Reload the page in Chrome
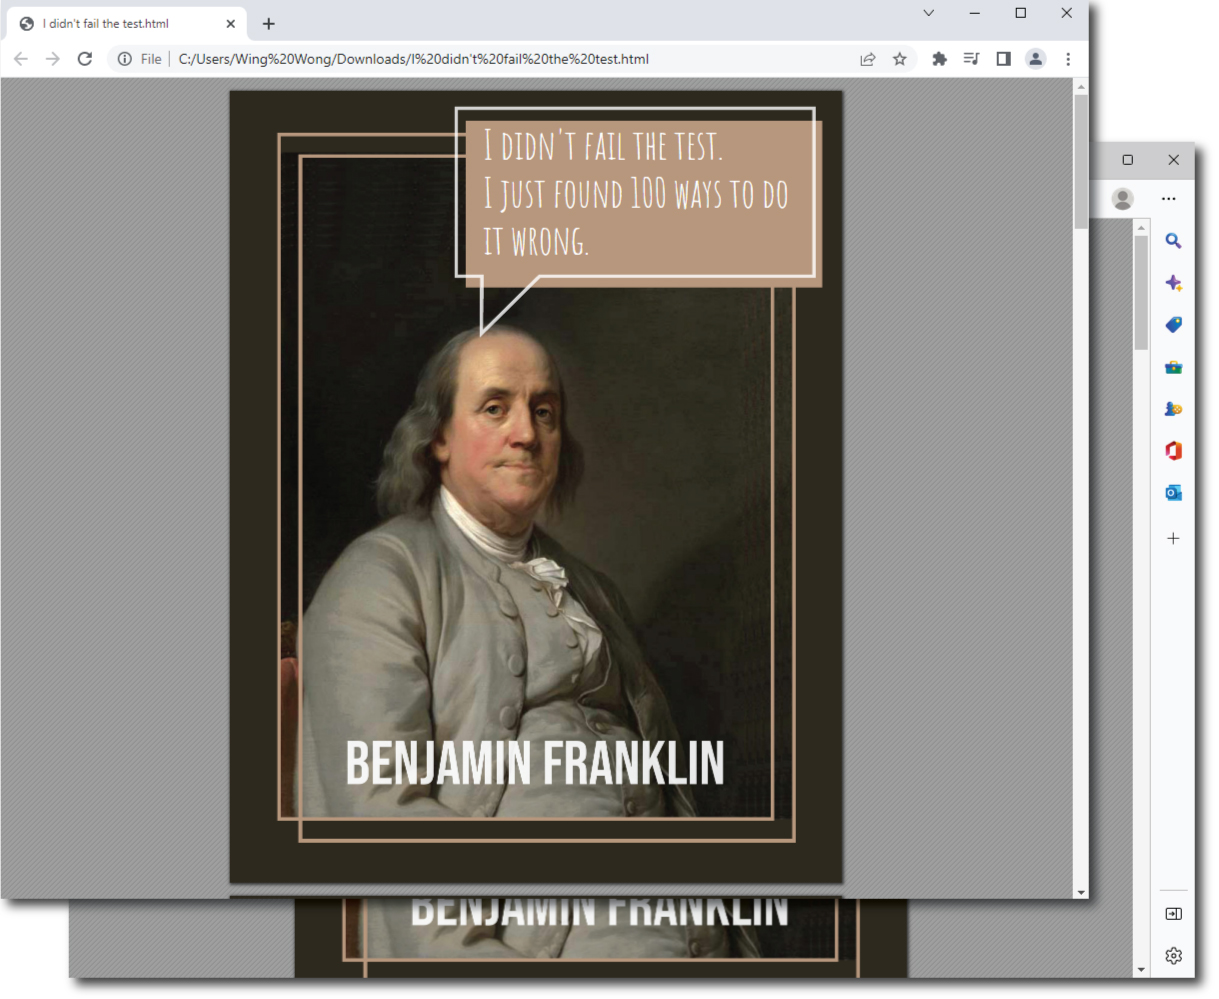 85,59
